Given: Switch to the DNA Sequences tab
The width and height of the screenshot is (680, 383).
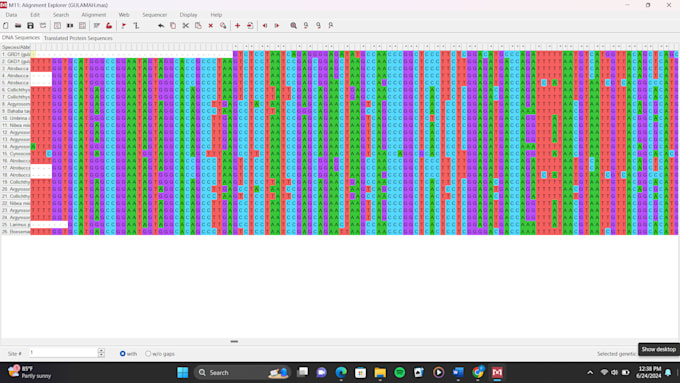Looking at the screenshot, I should [21, 38].
